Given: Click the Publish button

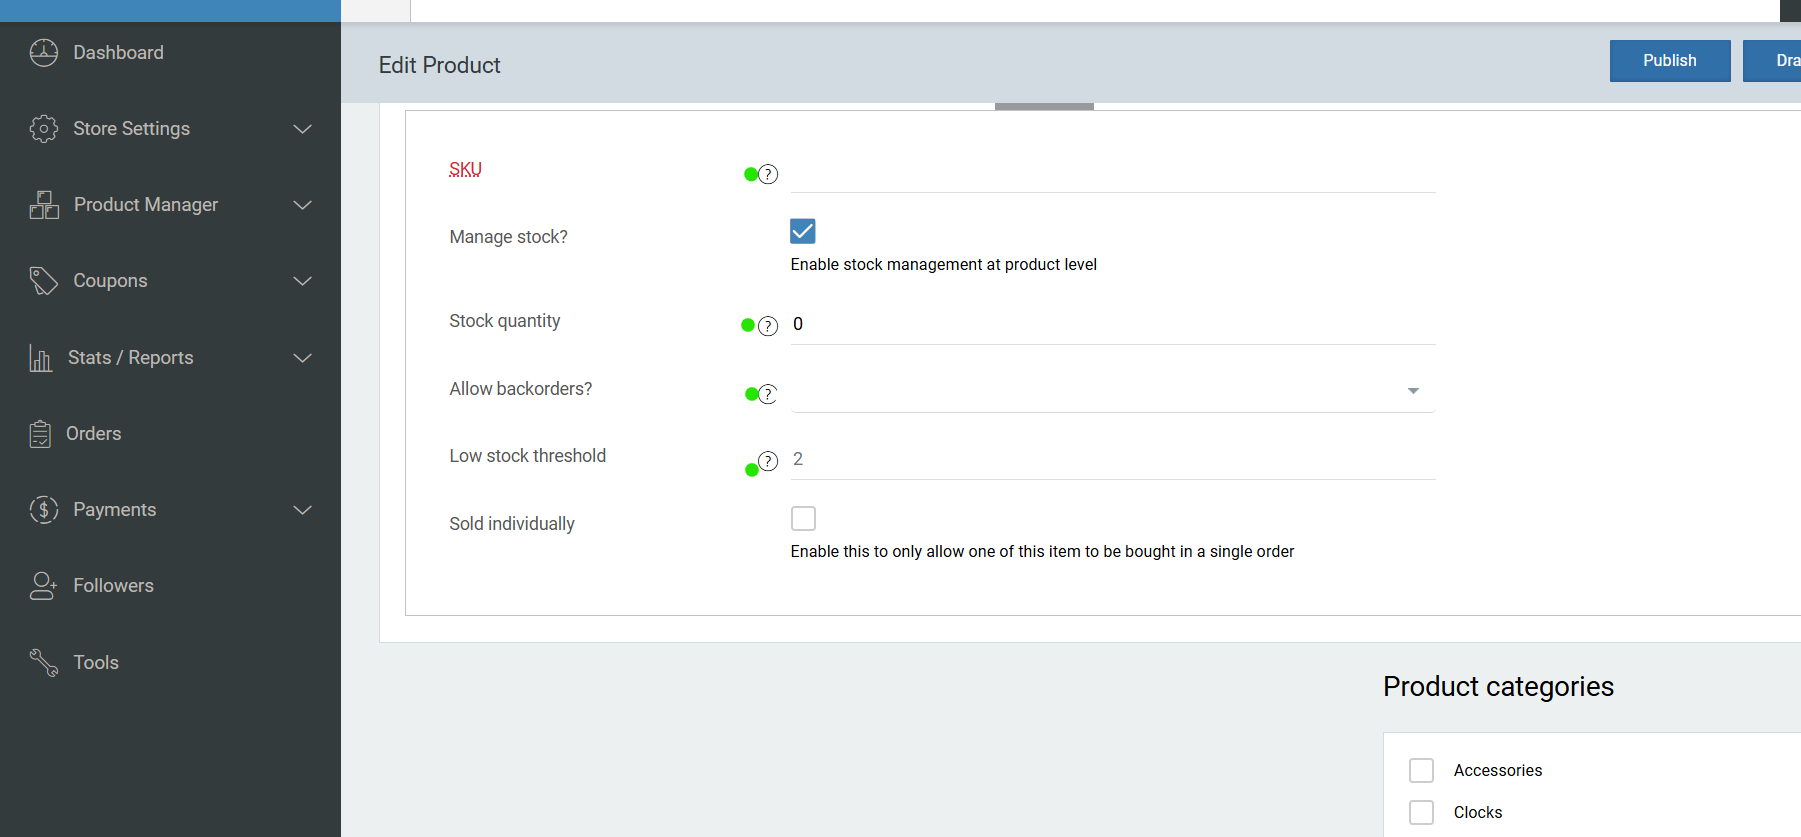Looking at the screenshot, I should [1669, 61].
